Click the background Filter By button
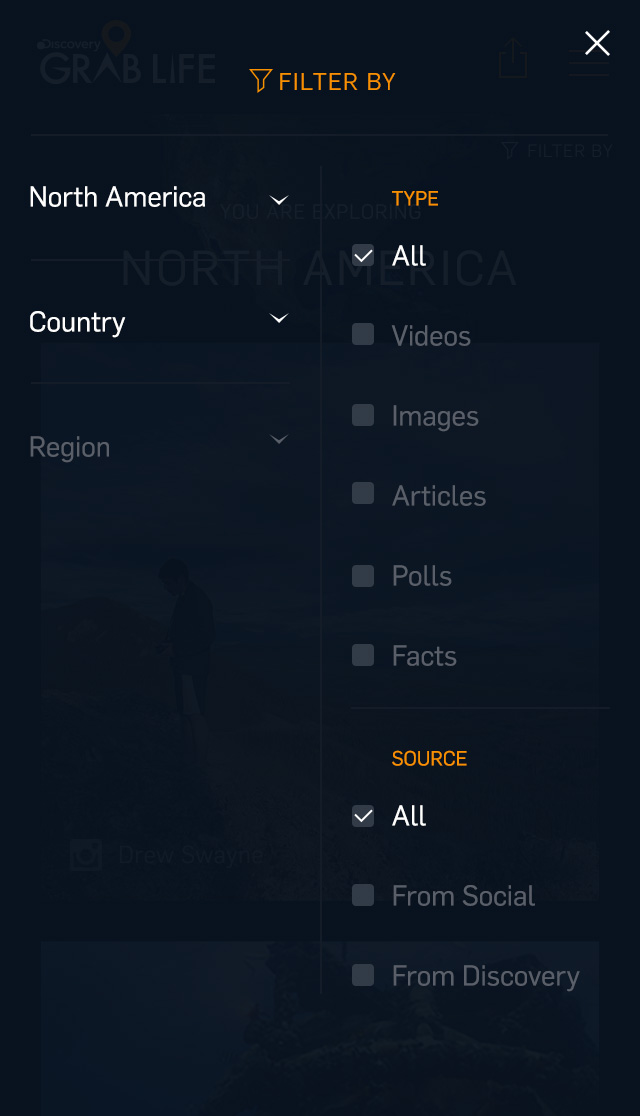Image resolution: width=640 pixels, height=1116 pixels. coord(557,151)
